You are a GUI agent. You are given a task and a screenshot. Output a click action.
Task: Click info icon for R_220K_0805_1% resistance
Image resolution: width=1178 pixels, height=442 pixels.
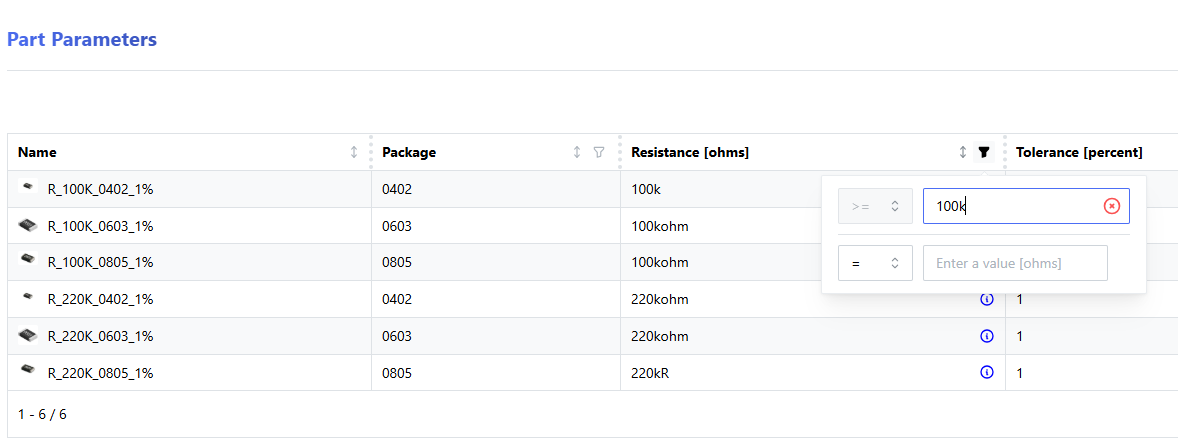click(987, 372)
